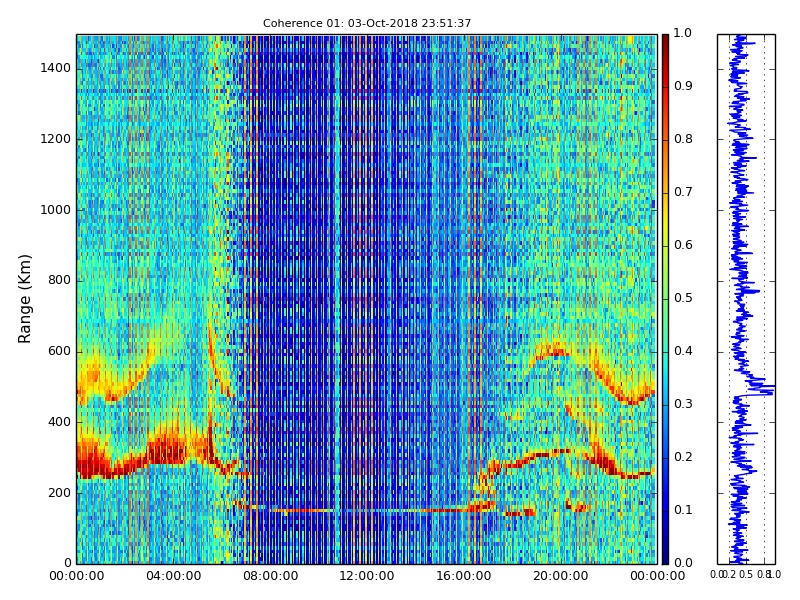Screen dimensions: 800x600
Task: Click the 0.6 colorbar tick label
Action: [683, 245]
